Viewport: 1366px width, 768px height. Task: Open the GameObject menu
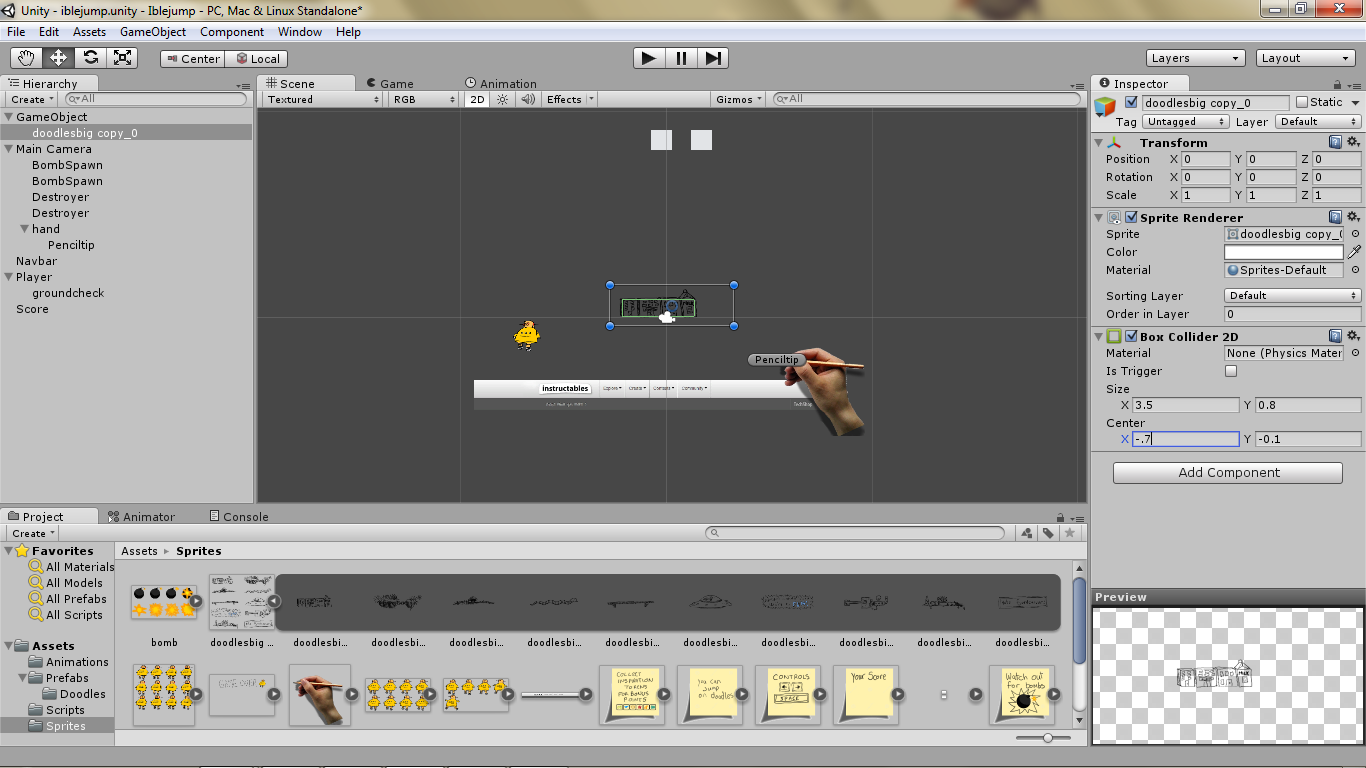point(153,32)
